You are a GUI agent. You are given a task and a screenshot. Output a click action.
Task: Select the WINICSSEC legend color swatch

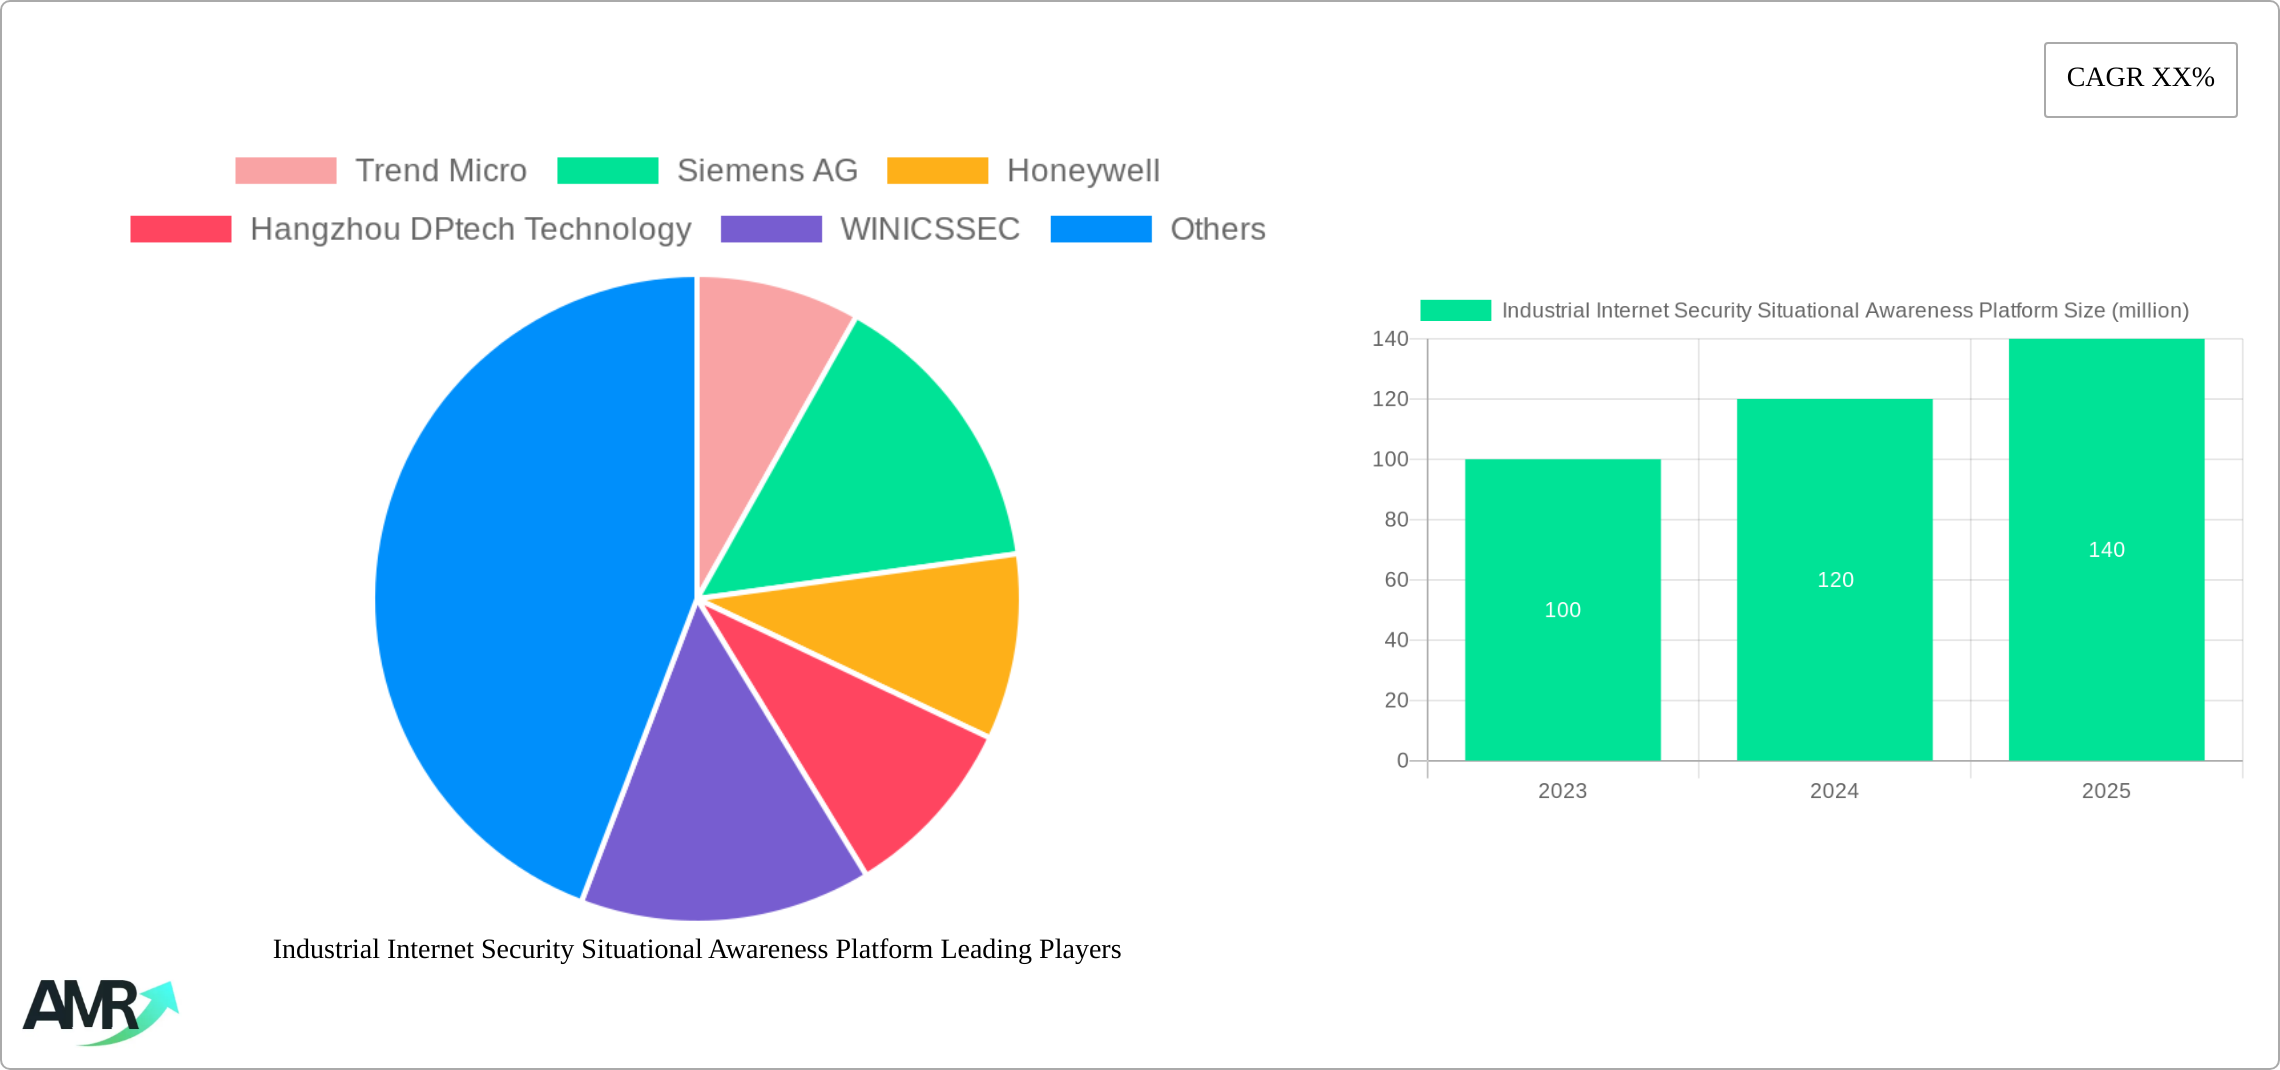770,229
